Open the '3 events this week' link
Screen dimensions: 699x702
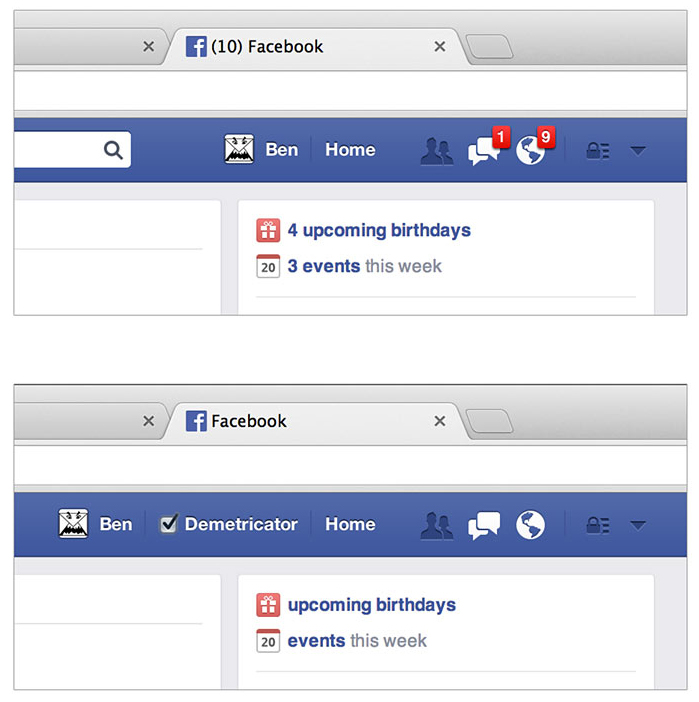point(365,266)
